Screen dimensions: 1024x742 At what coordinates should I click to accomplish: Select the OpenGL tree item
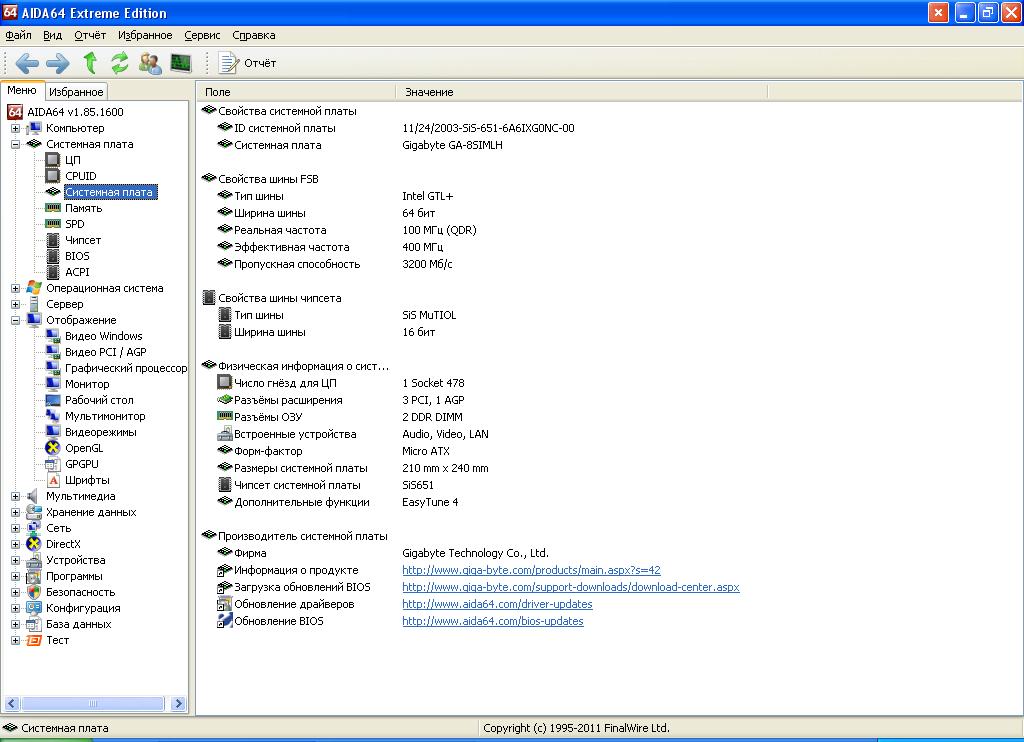point(84,448)
